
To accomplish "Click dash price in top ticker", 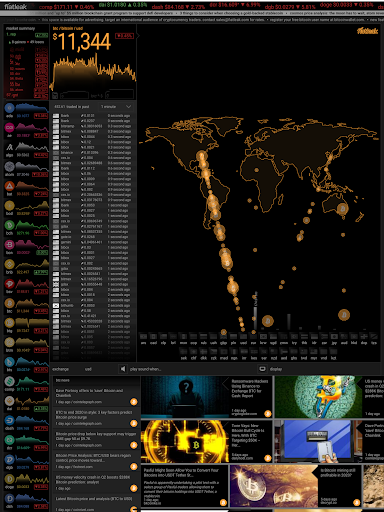I will [x=178, y=7].
